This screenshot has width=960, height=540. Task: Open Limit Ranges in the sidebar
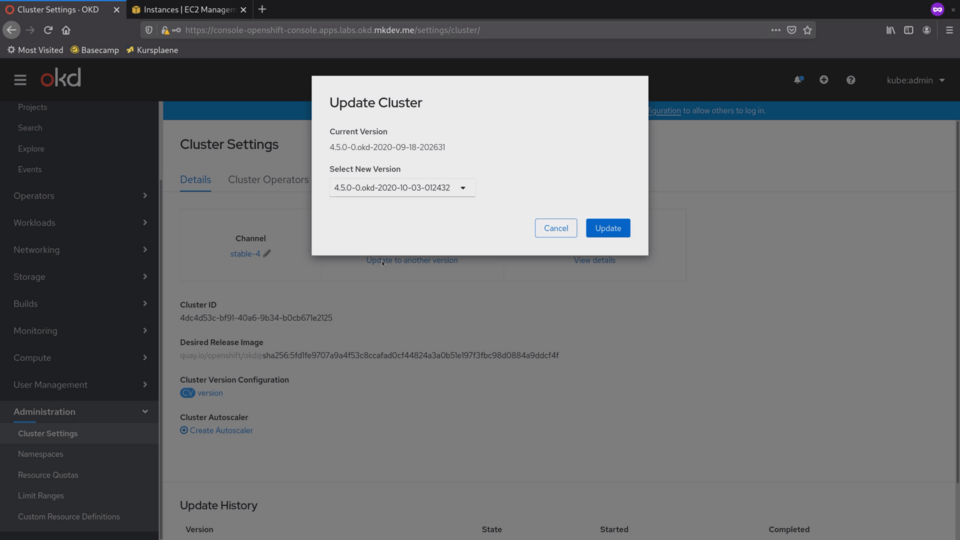click(x=41, y=496)
